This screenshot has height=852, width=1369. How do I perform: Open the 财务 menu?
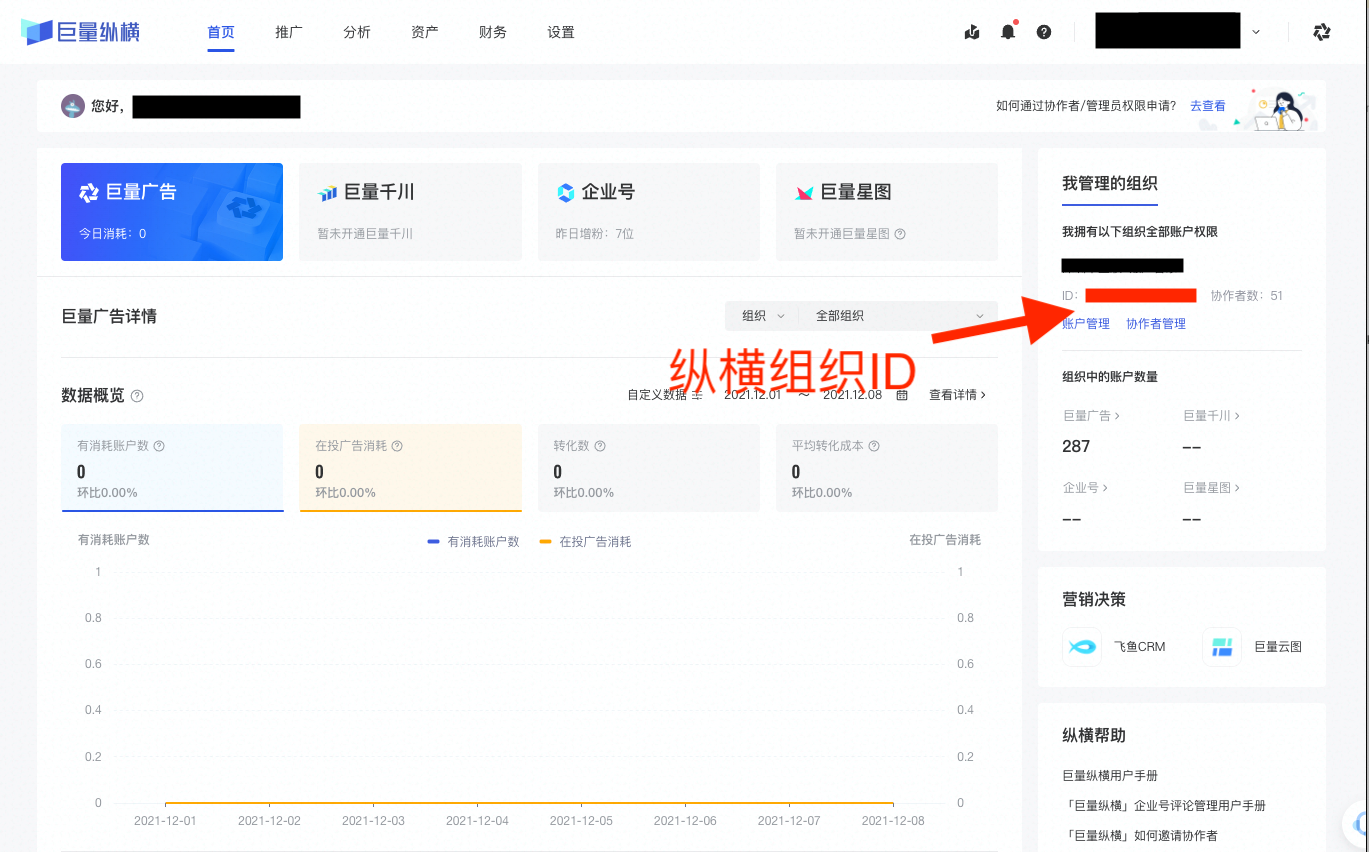(x=493, y=32)
